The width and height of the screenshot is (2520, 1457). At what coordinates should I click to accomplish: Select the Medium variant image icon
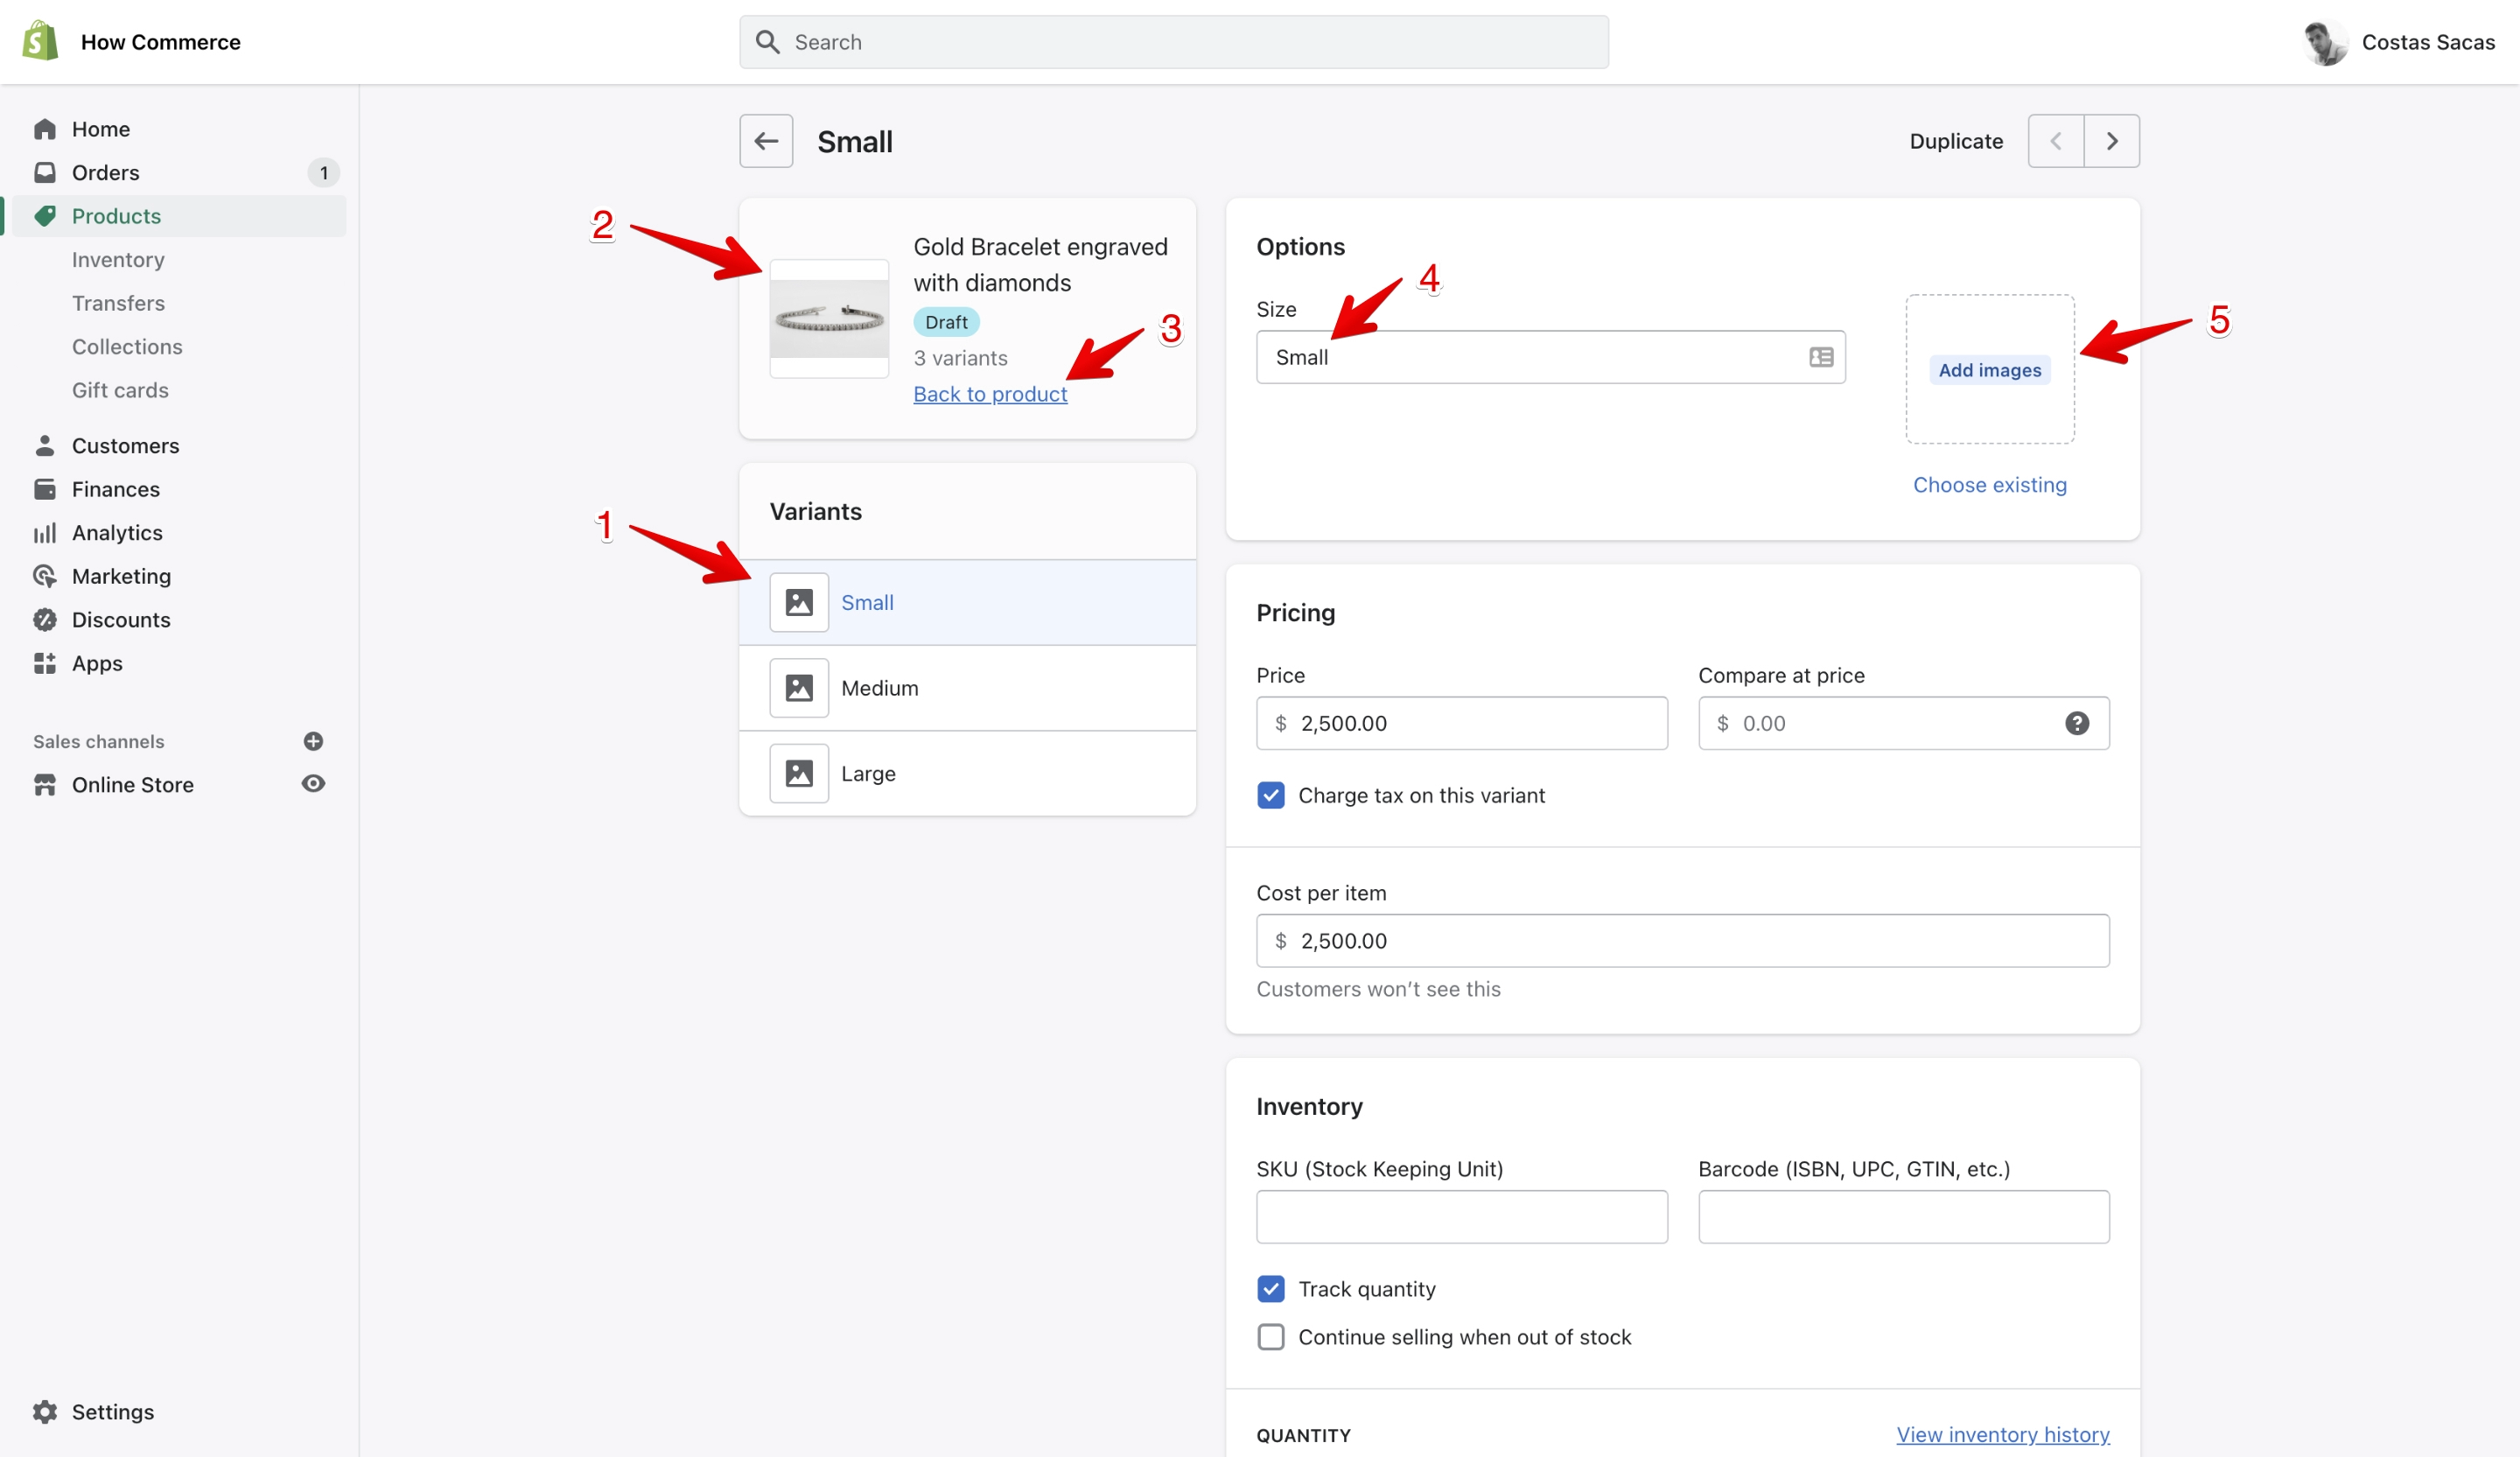[799, 688]
